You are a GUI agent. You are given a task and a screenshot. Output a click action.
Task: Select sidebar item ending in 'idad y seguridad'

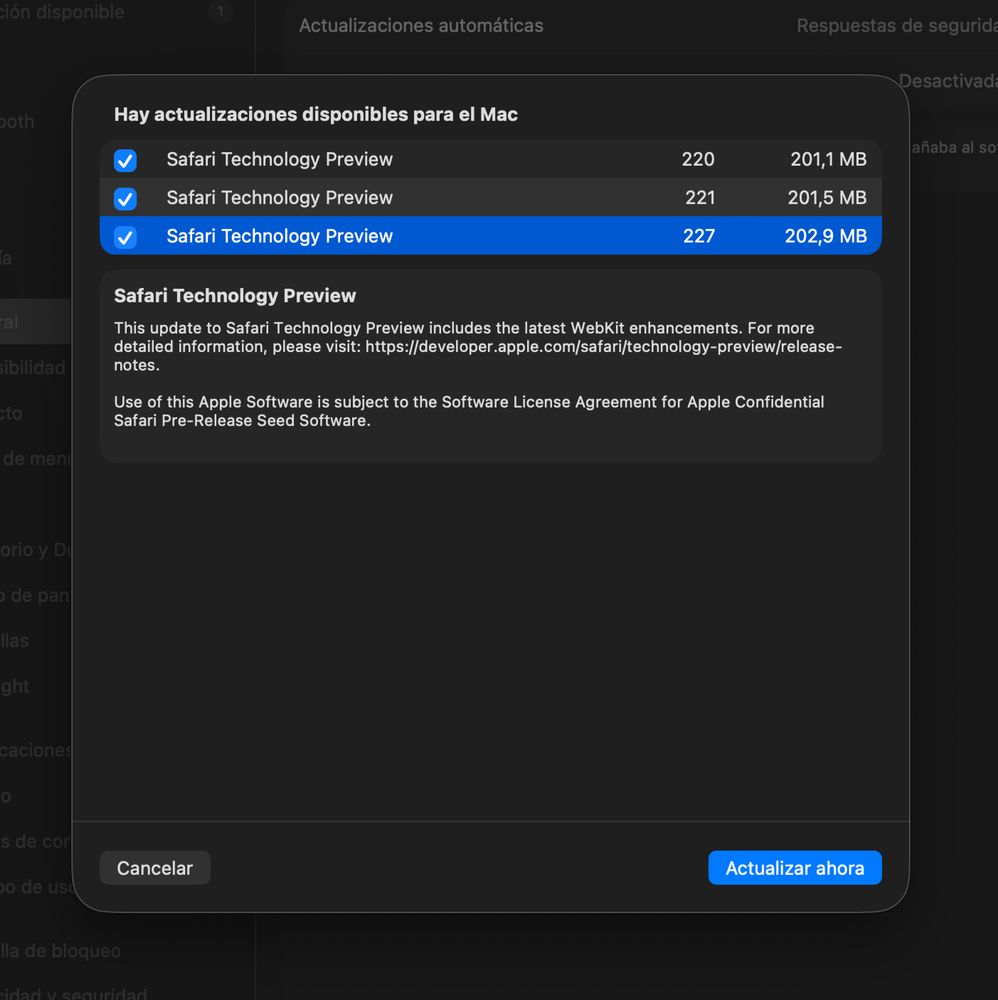73,994
